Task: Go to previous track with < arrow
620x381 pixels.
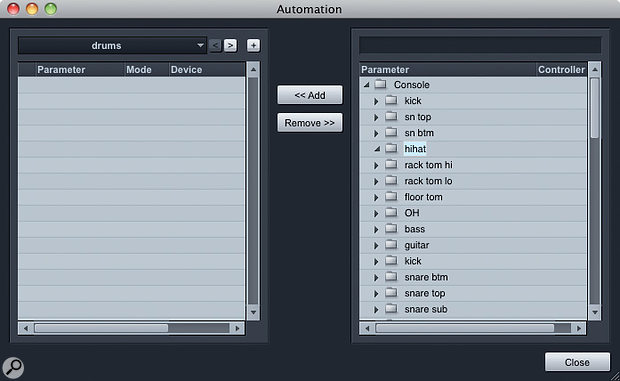Action: tap(215, 45)
